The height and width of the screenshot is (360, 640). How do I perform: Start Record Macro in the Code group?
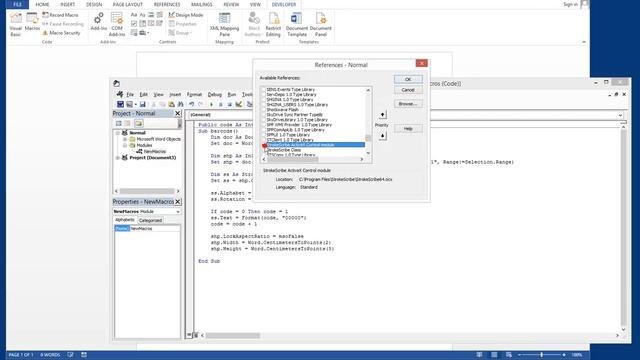pos(60,15)
